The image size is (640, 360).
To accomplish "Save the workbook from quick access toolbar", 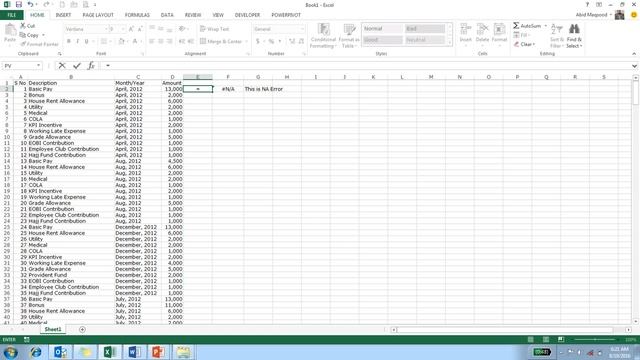I will tap(18, 4).
